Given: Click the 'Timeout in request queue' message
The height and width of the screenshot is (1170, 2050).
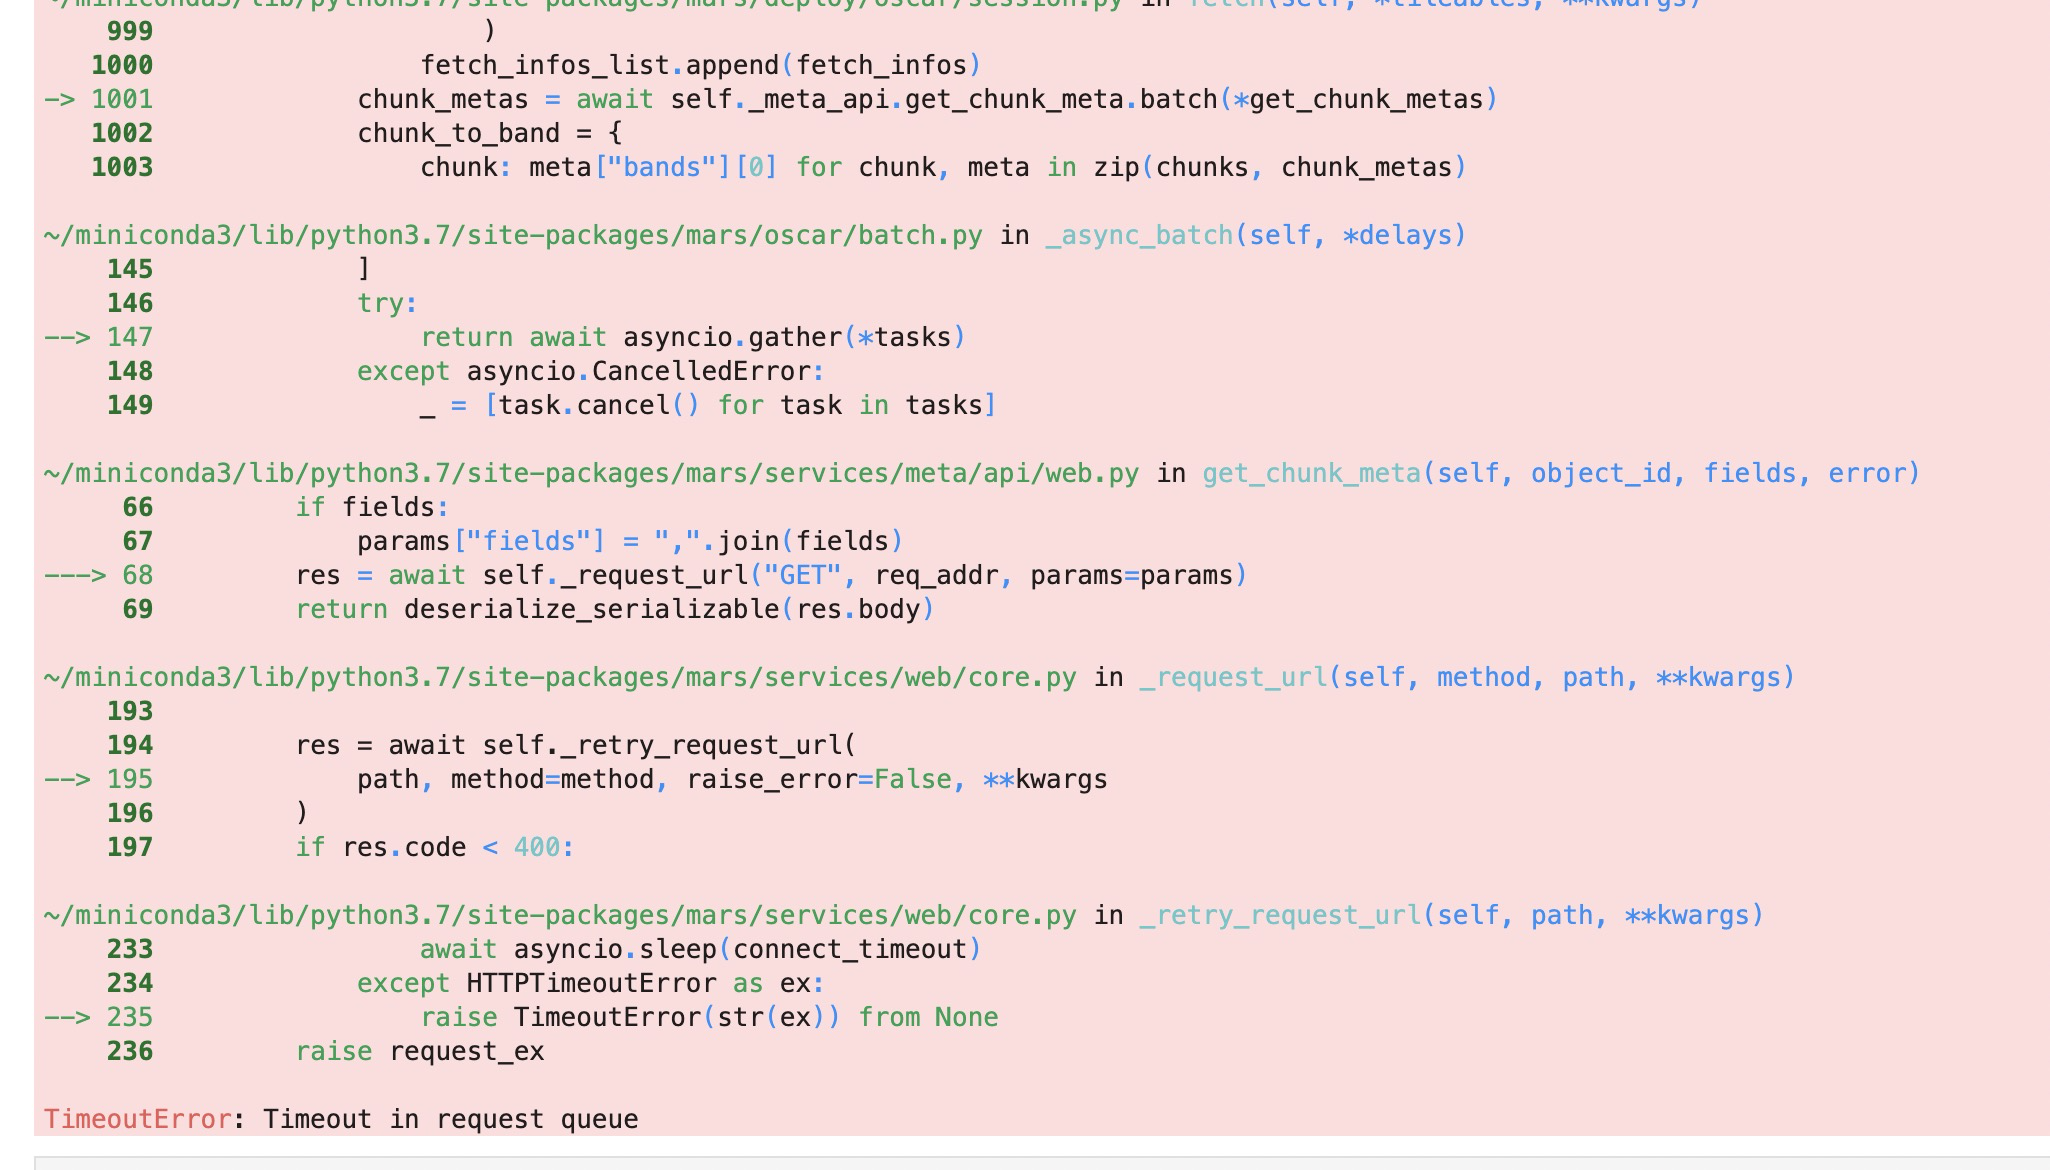Looking at the screenshot, I should pyautogui.click(x=450, y=1119).
